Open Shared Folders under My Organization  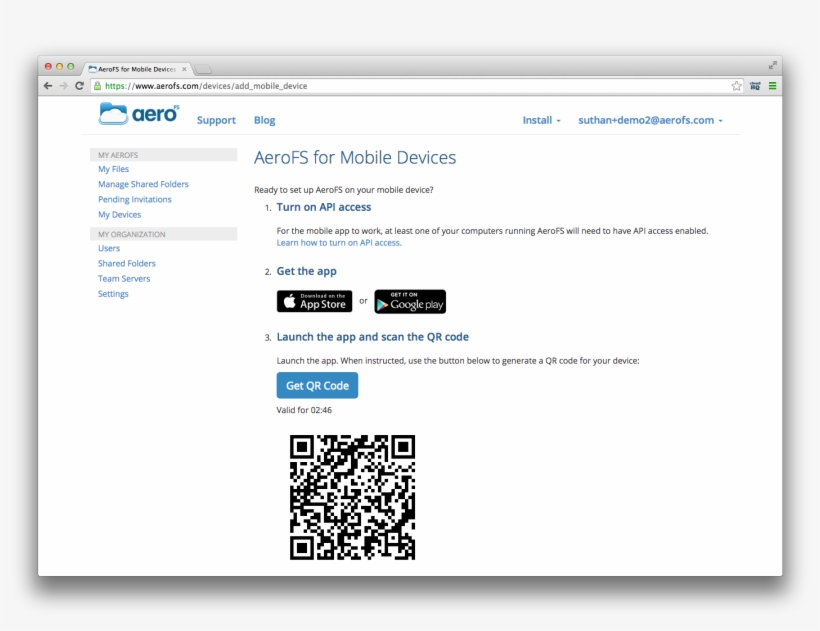(x=127, y=263)
